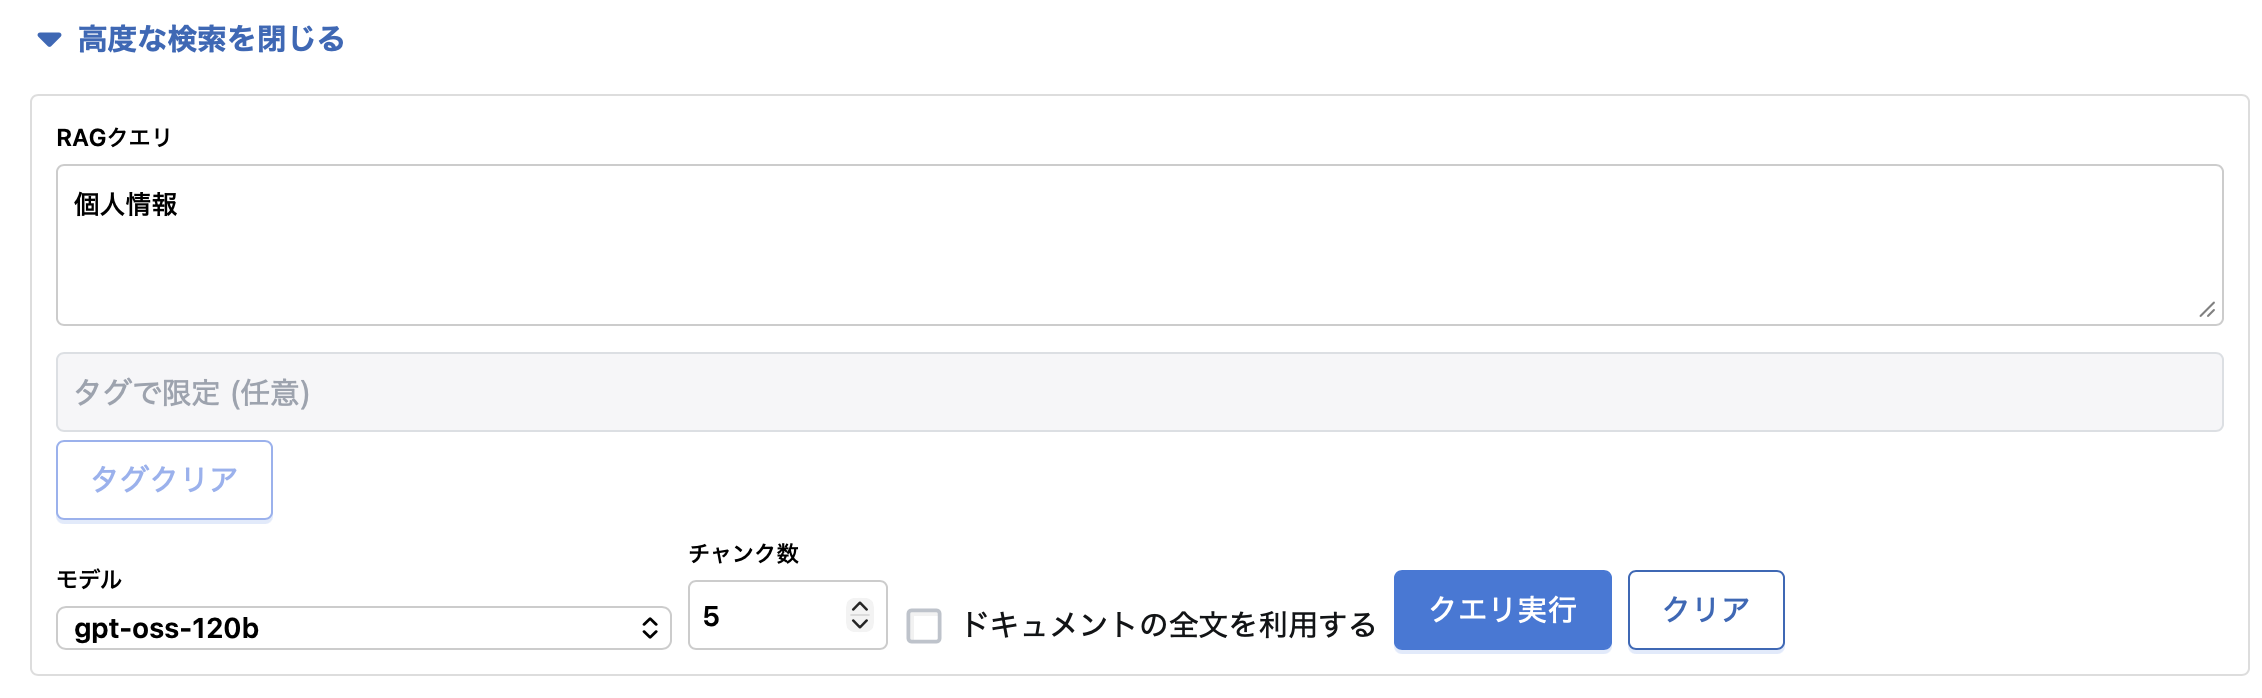Click the モデル label above the selector

[89, 579]
